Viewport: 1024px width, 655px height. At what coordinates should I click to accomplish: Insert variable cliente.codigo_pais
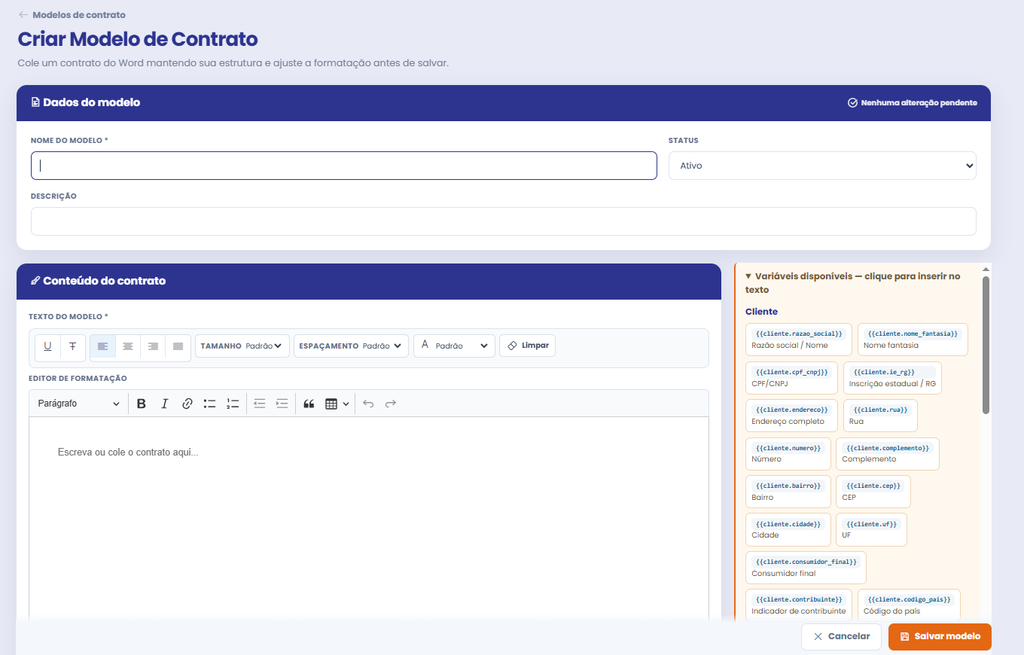909,605
